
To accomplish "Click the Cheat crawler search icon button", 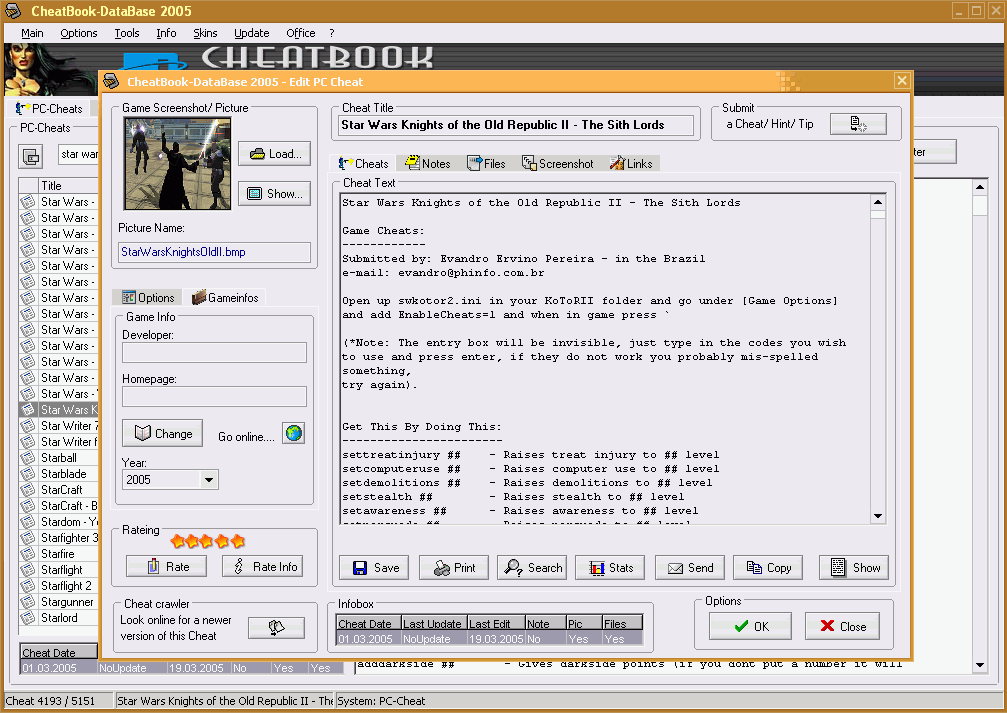I will (276, 627).
